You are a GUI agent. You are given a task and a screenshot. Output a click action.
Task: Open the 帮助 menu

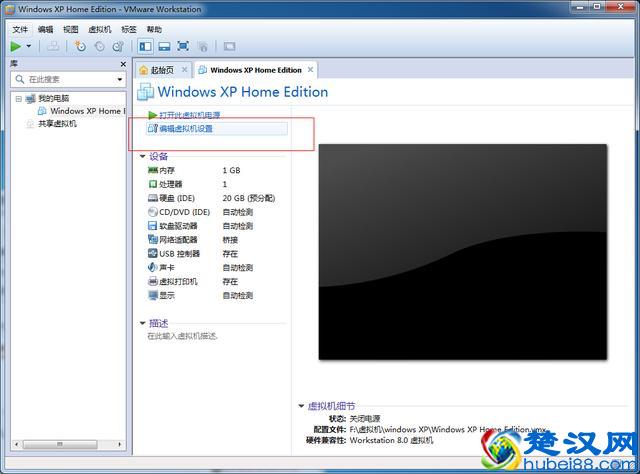click(154, 29)
